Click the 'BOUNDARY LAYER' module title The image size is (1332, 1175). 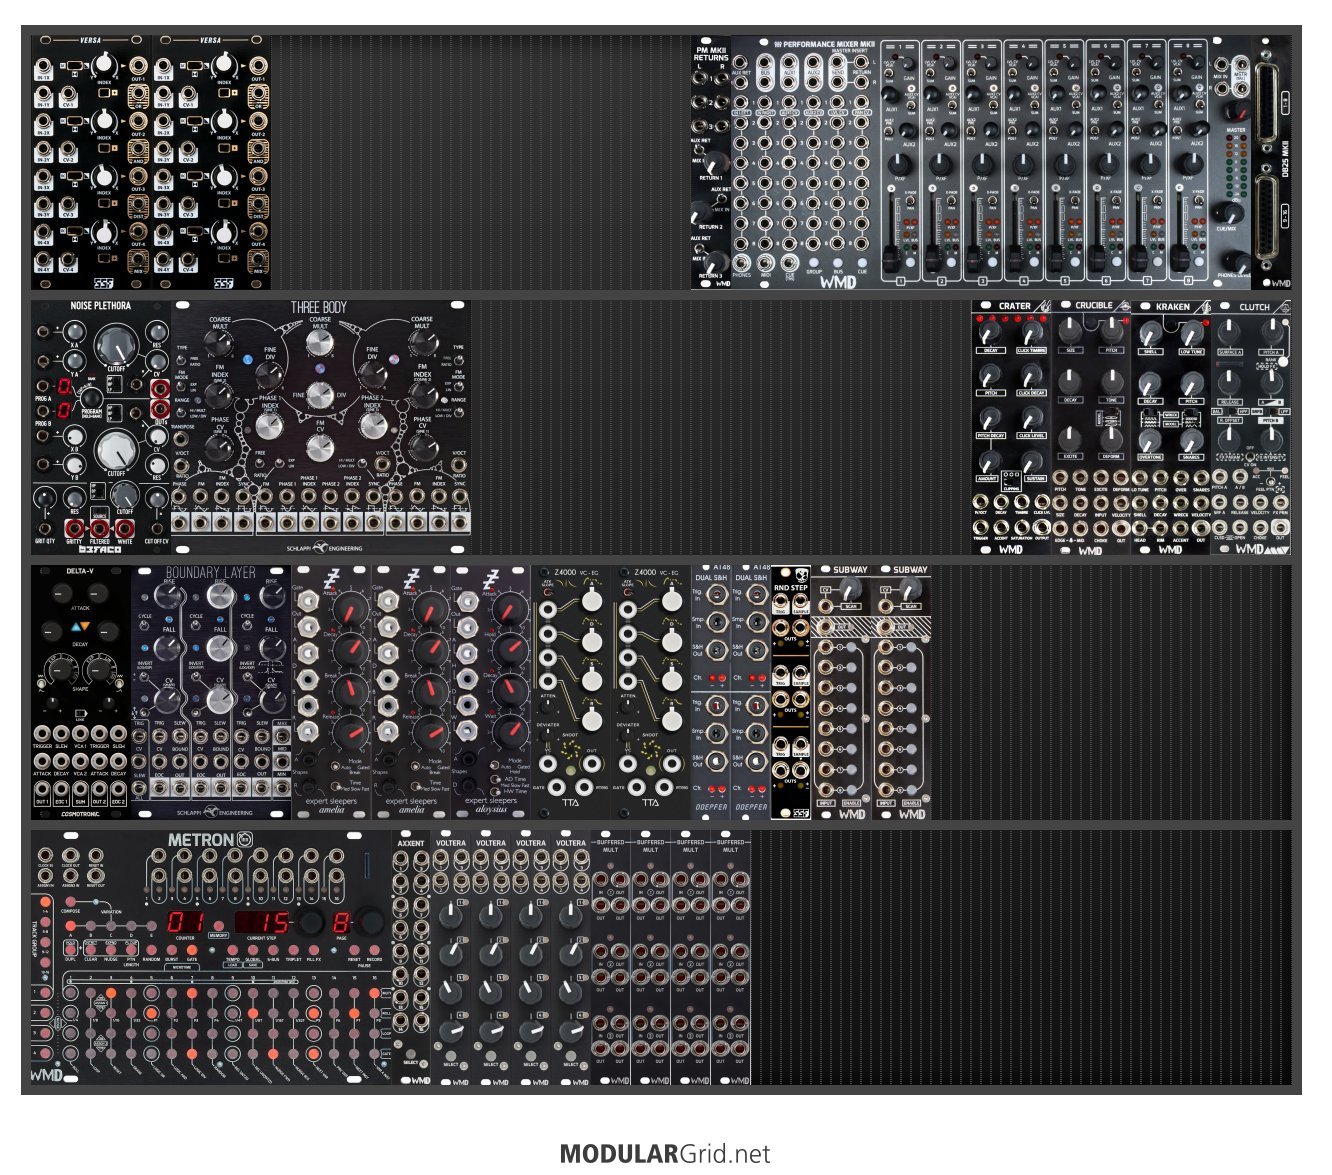[211, 573]
